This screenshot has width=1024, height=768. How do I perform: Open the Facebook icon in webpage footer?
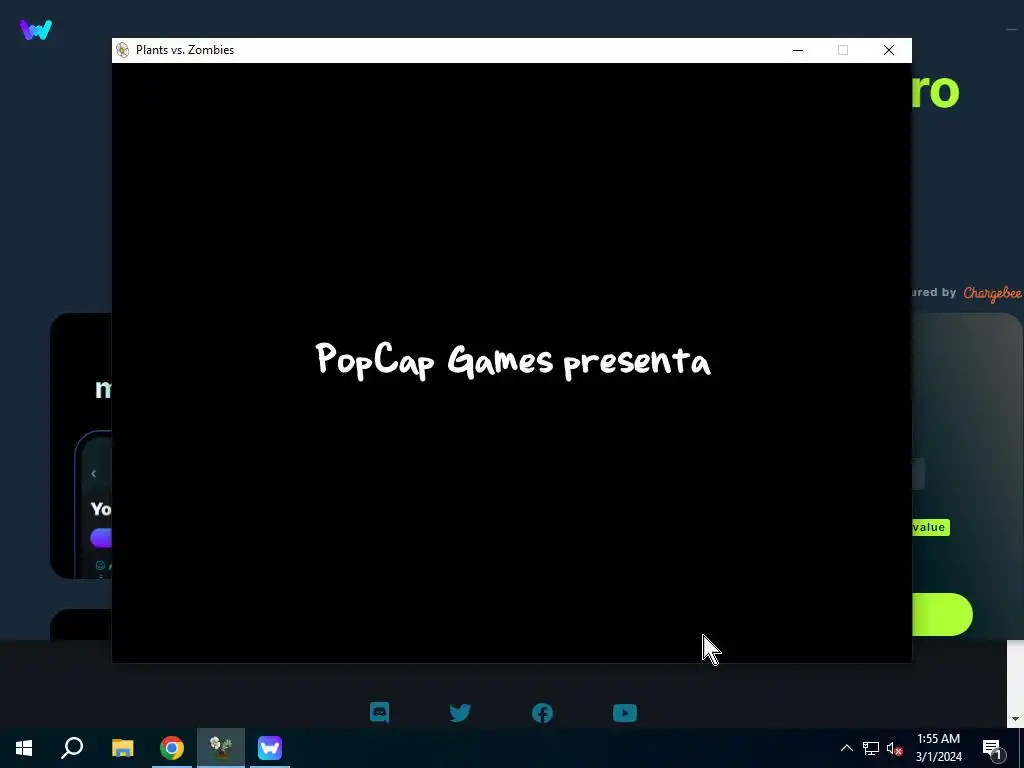coord(542,712)
